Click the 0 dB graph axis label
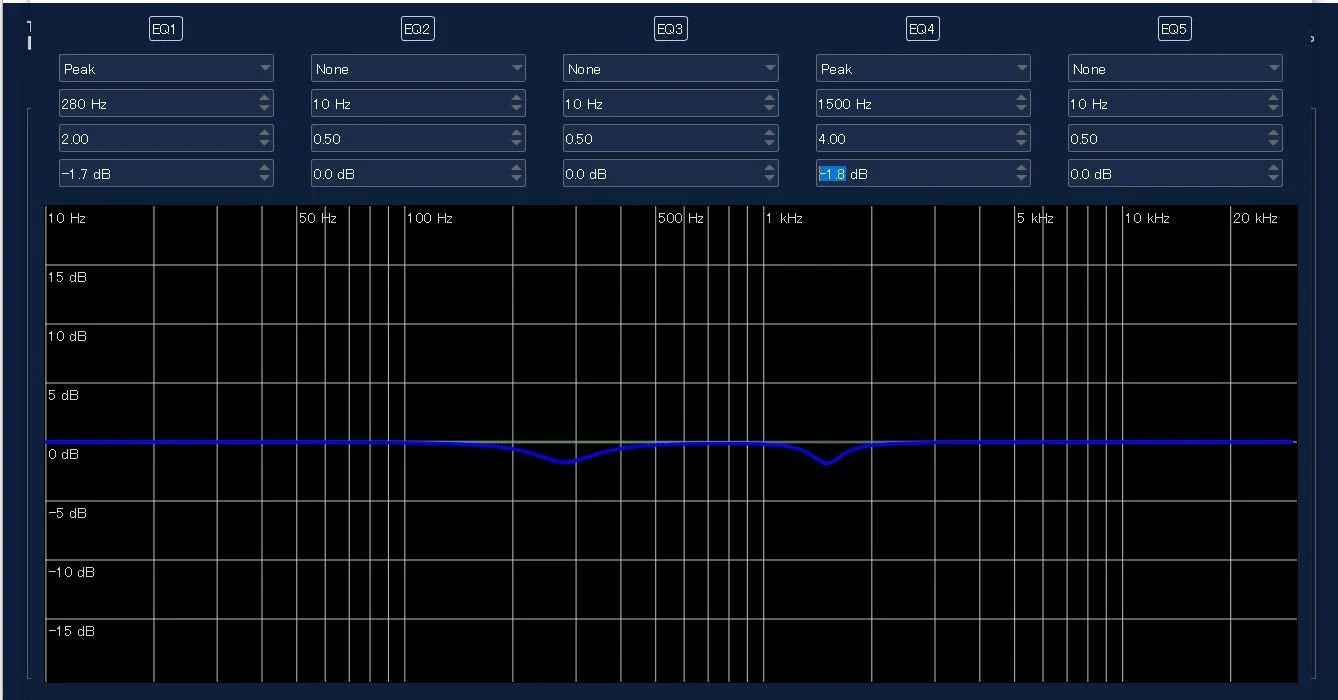 64,454
